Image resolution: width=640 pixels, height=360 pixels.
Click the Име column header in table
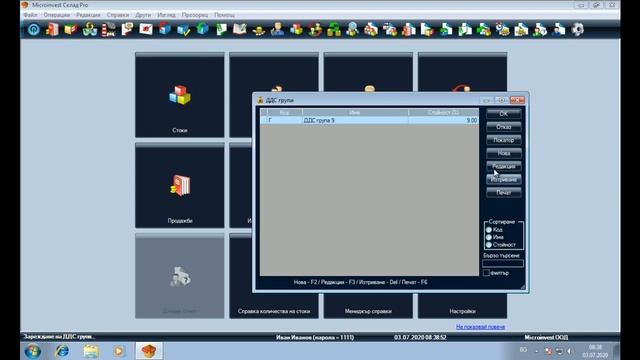click(x=355, y=112)
